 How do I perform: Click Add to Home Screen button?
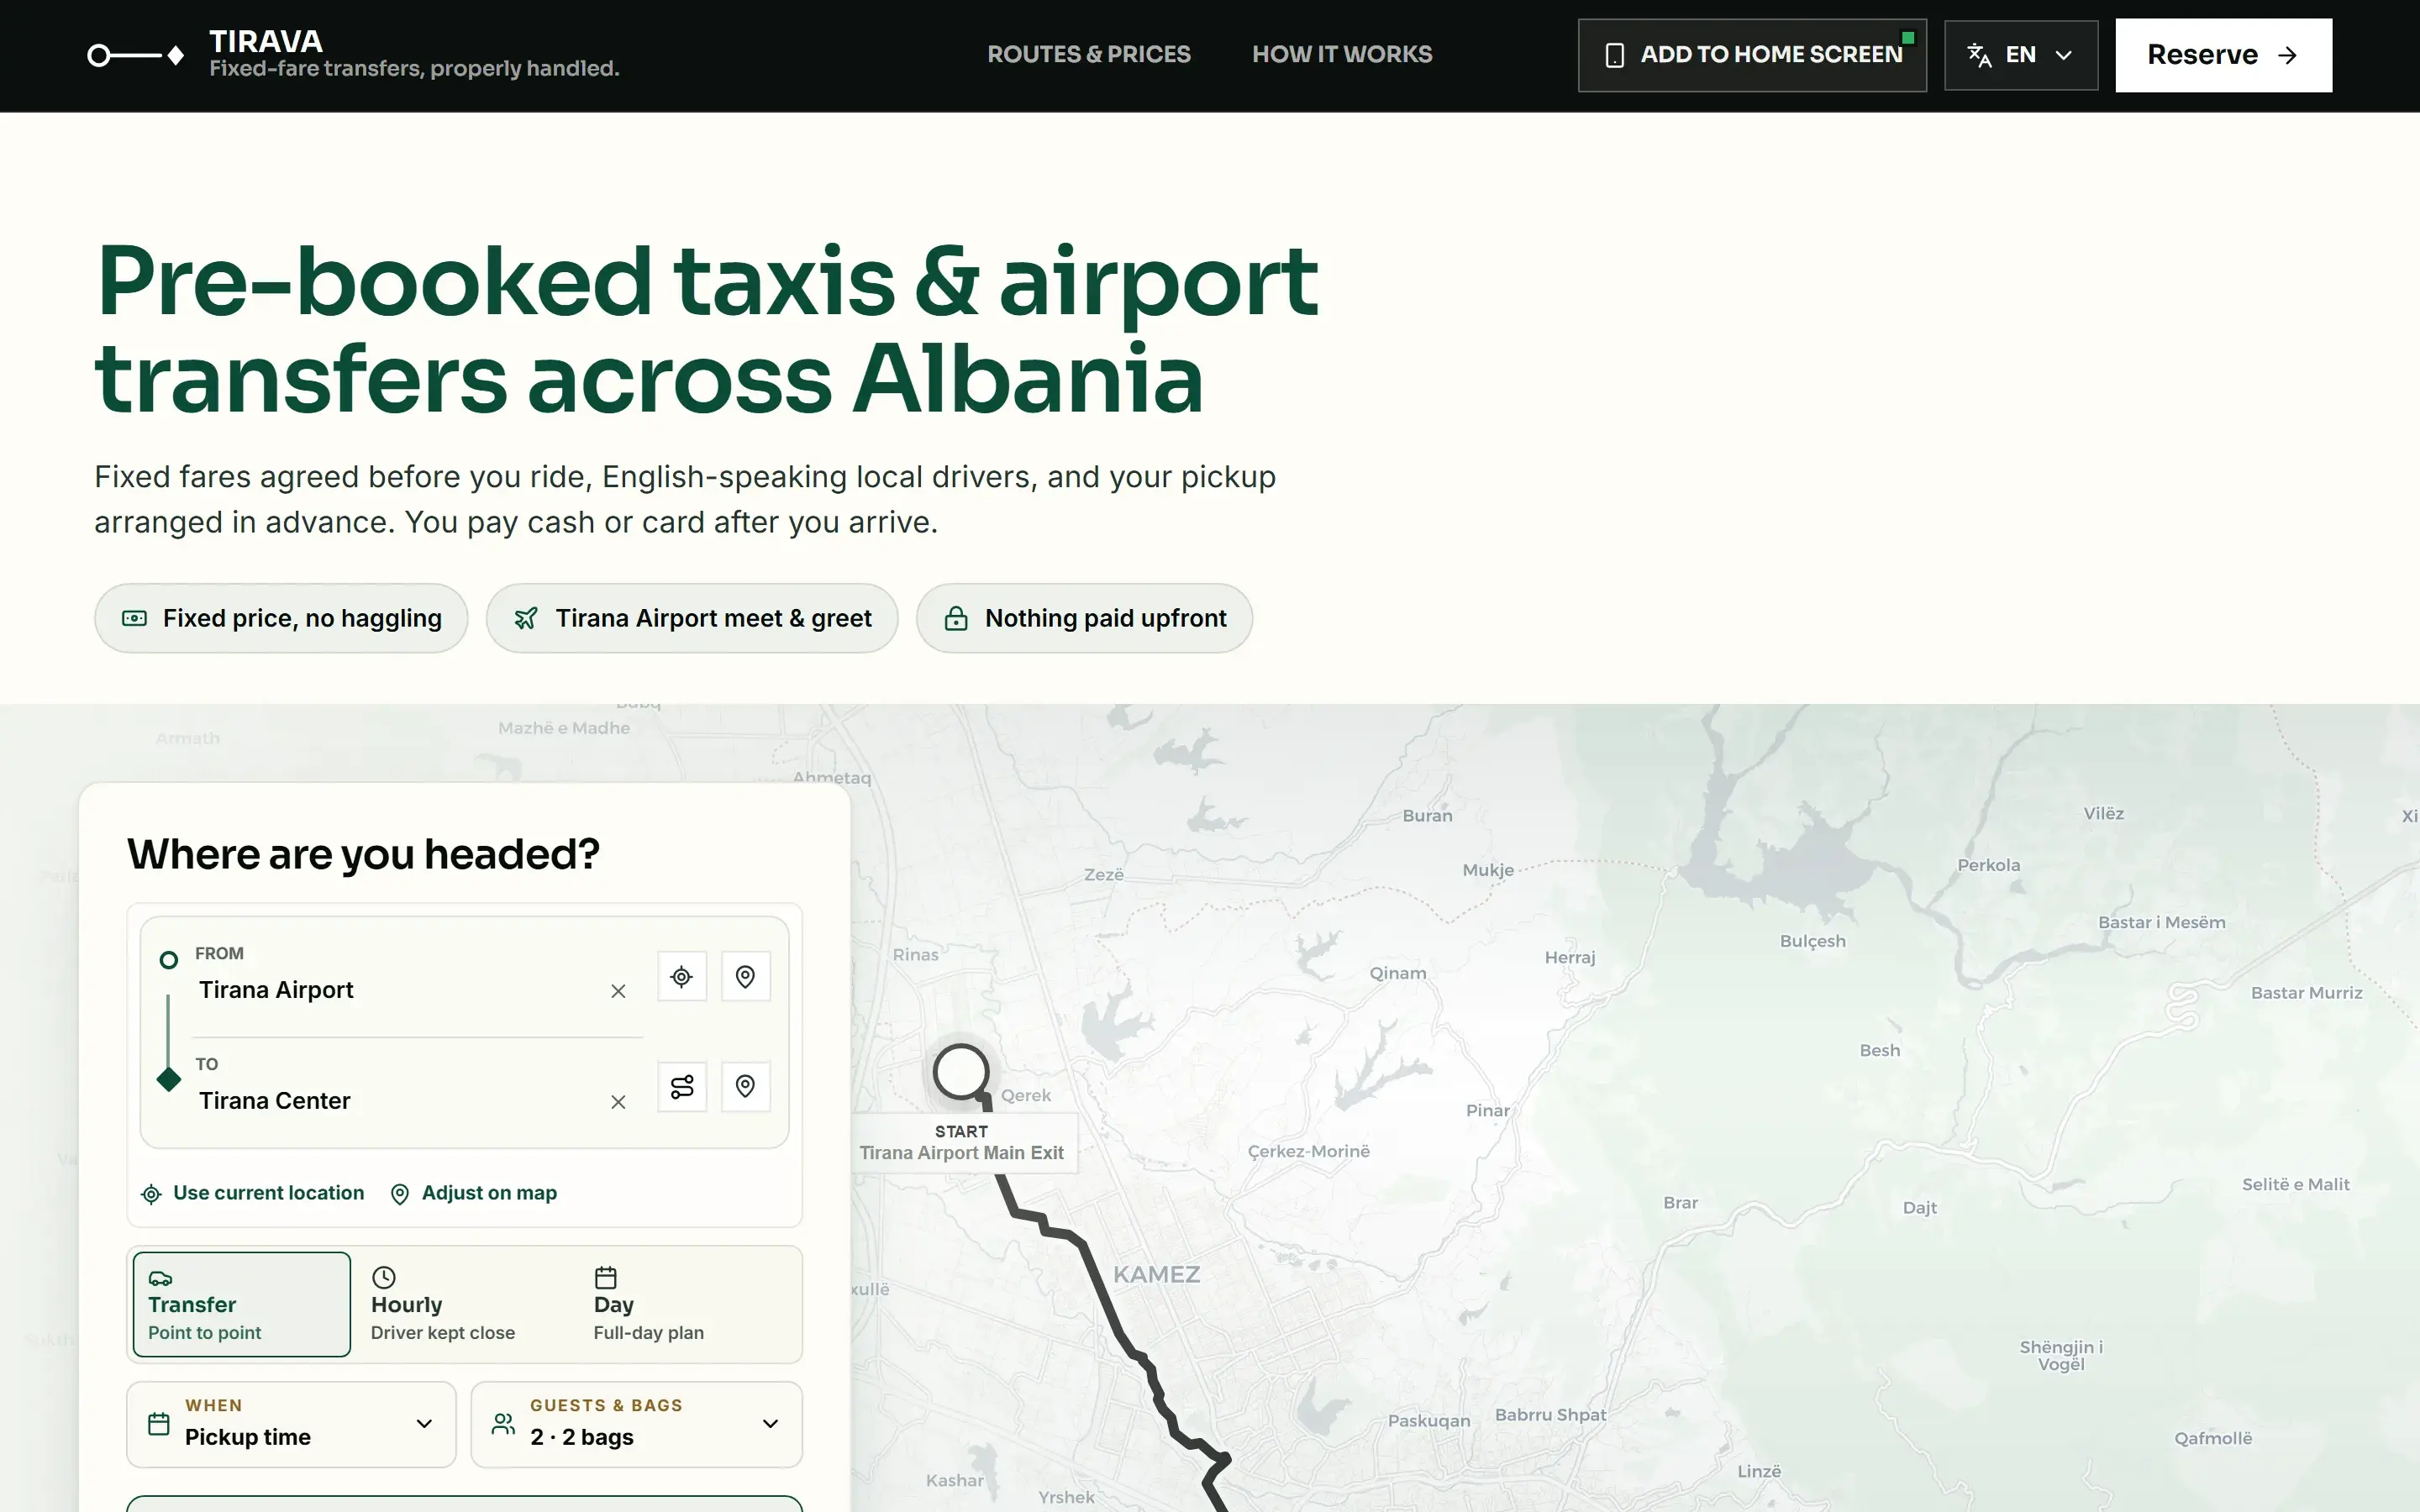click(x=1752, y=55)
